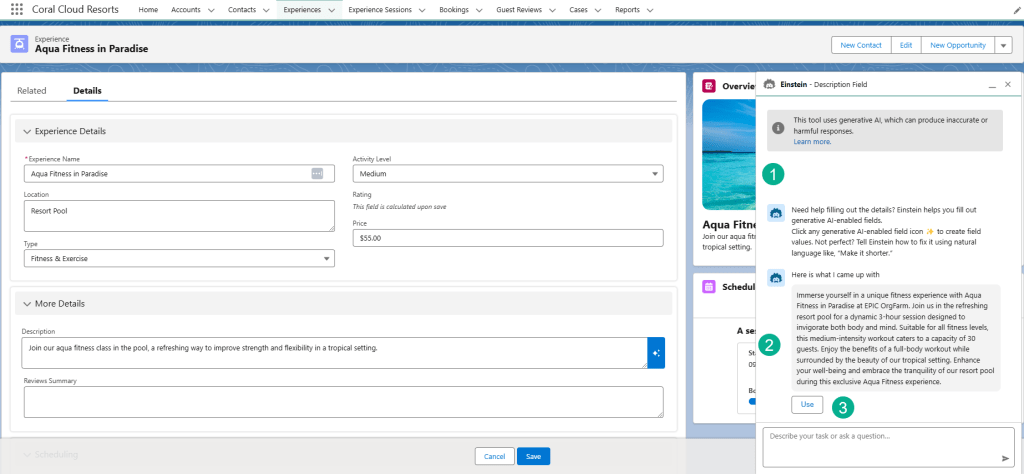1024x474 pixels.
Task: Switch to the Related tab
Action: pyautogui.click(x=32, y=91)
